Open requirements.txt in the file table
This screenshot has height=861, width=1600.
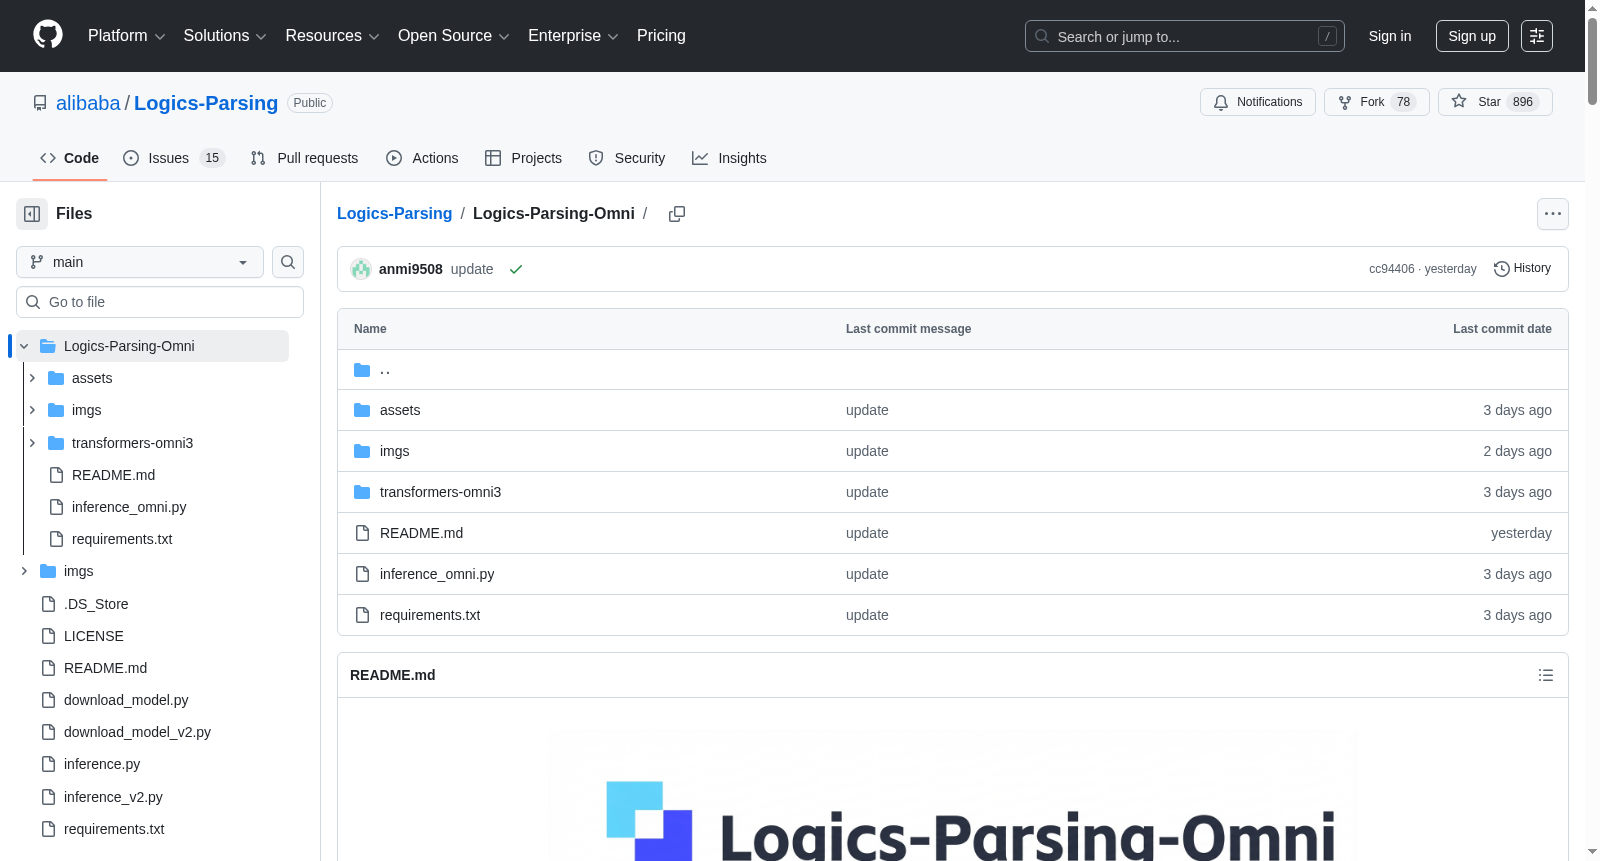click(x=430, y=615)
